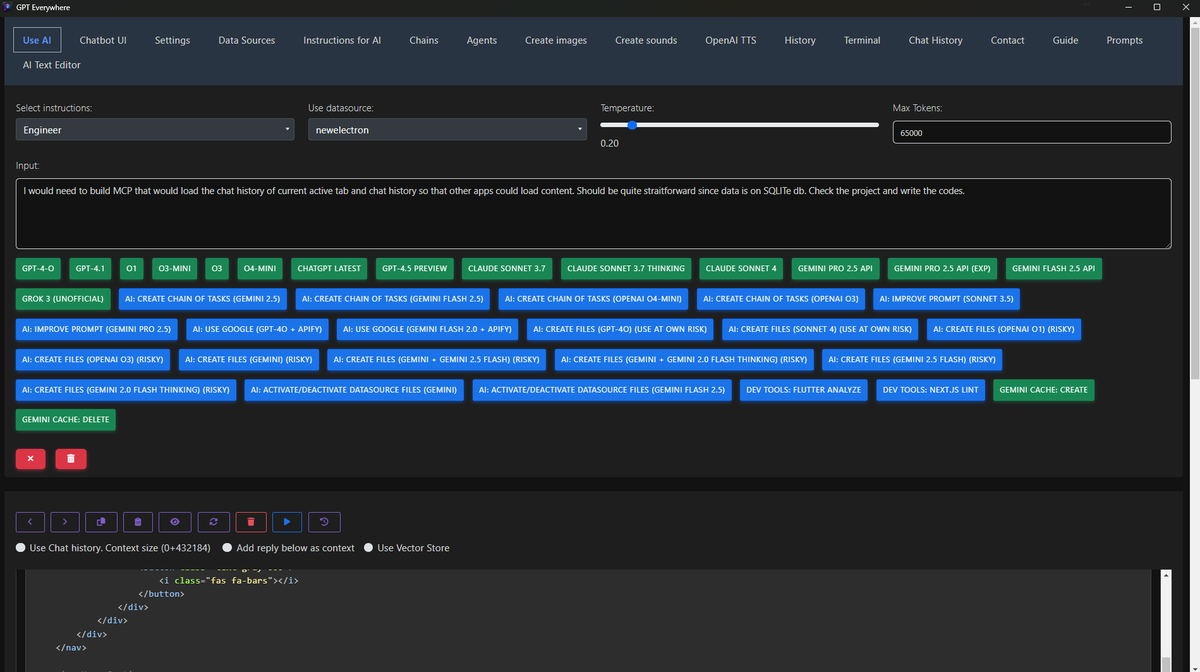Click the code panel scrollbar up arrow

[x=1165, y=575]
